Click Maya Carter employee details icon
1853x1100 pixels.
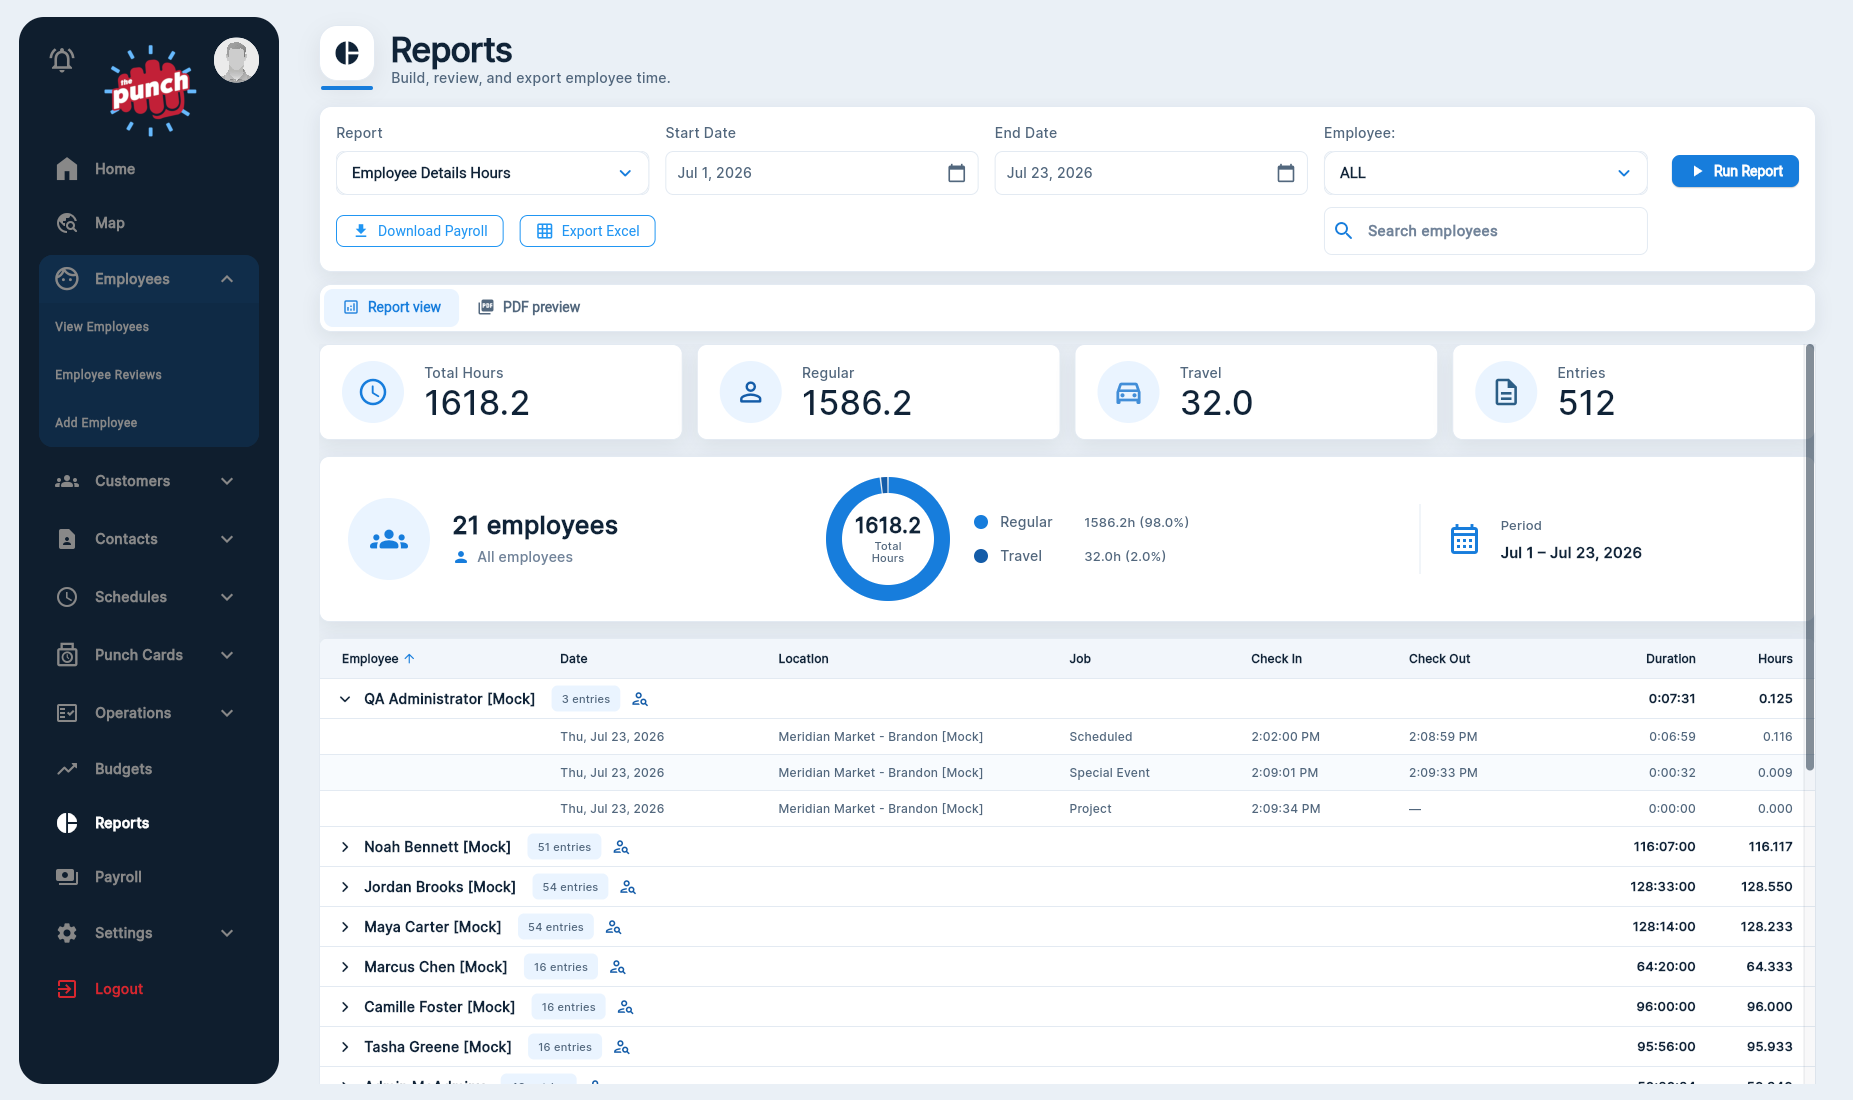pyautogui.click(x=614, y=927)
